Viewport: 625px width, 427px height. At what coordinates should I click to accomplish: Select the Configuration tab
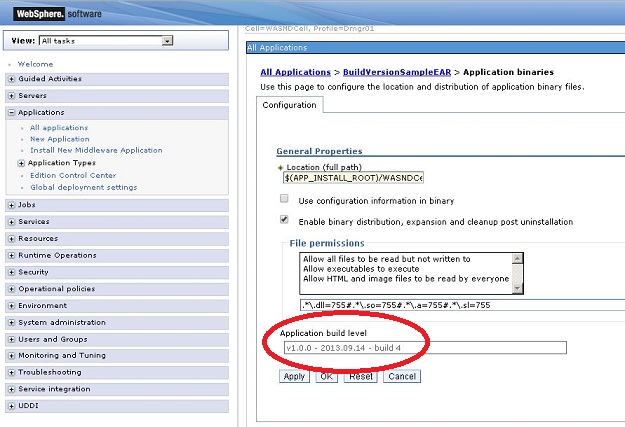point(289,105)
